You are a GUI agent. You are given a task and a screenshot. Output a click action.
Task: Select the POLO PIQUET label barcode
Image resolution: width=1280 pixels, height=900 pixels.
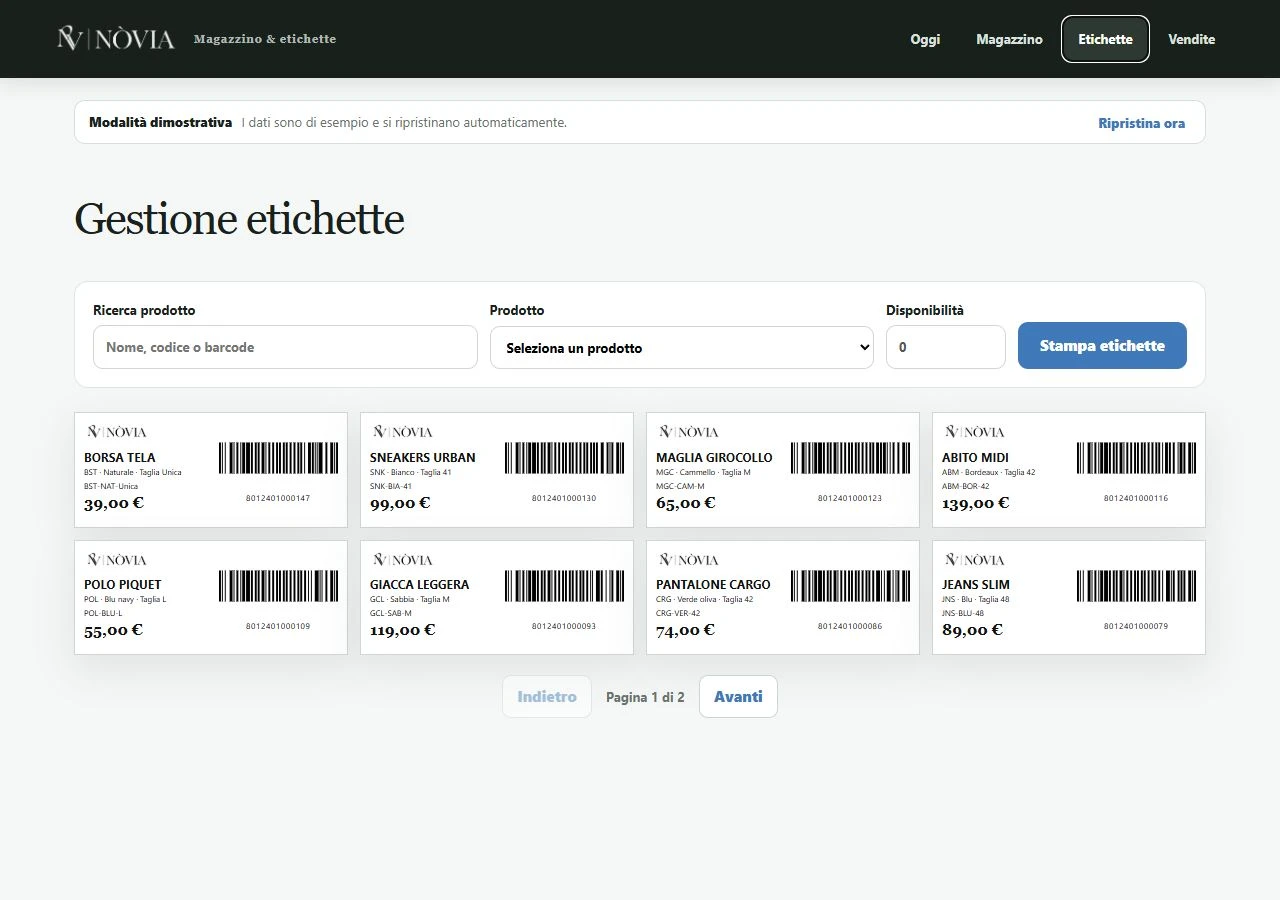click(278, 586)
